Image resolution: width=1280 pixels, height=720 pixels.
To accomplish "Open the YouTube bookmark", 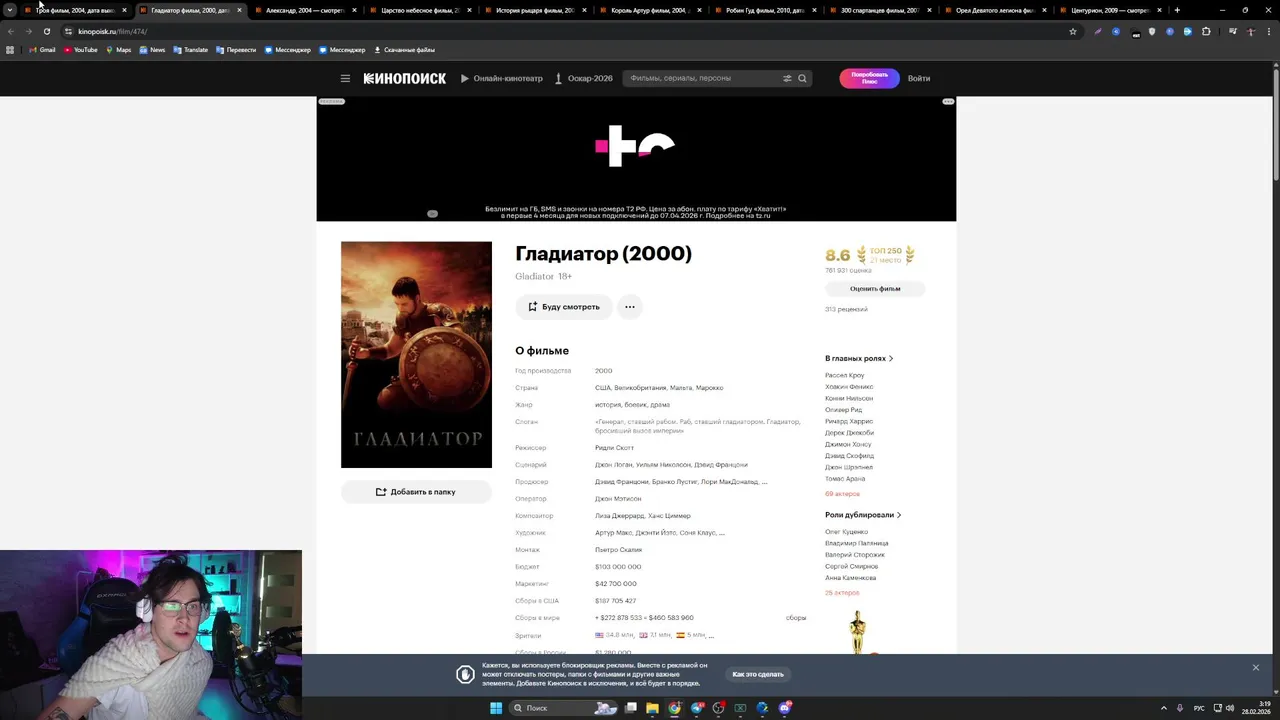I will [x=81, y=50].
